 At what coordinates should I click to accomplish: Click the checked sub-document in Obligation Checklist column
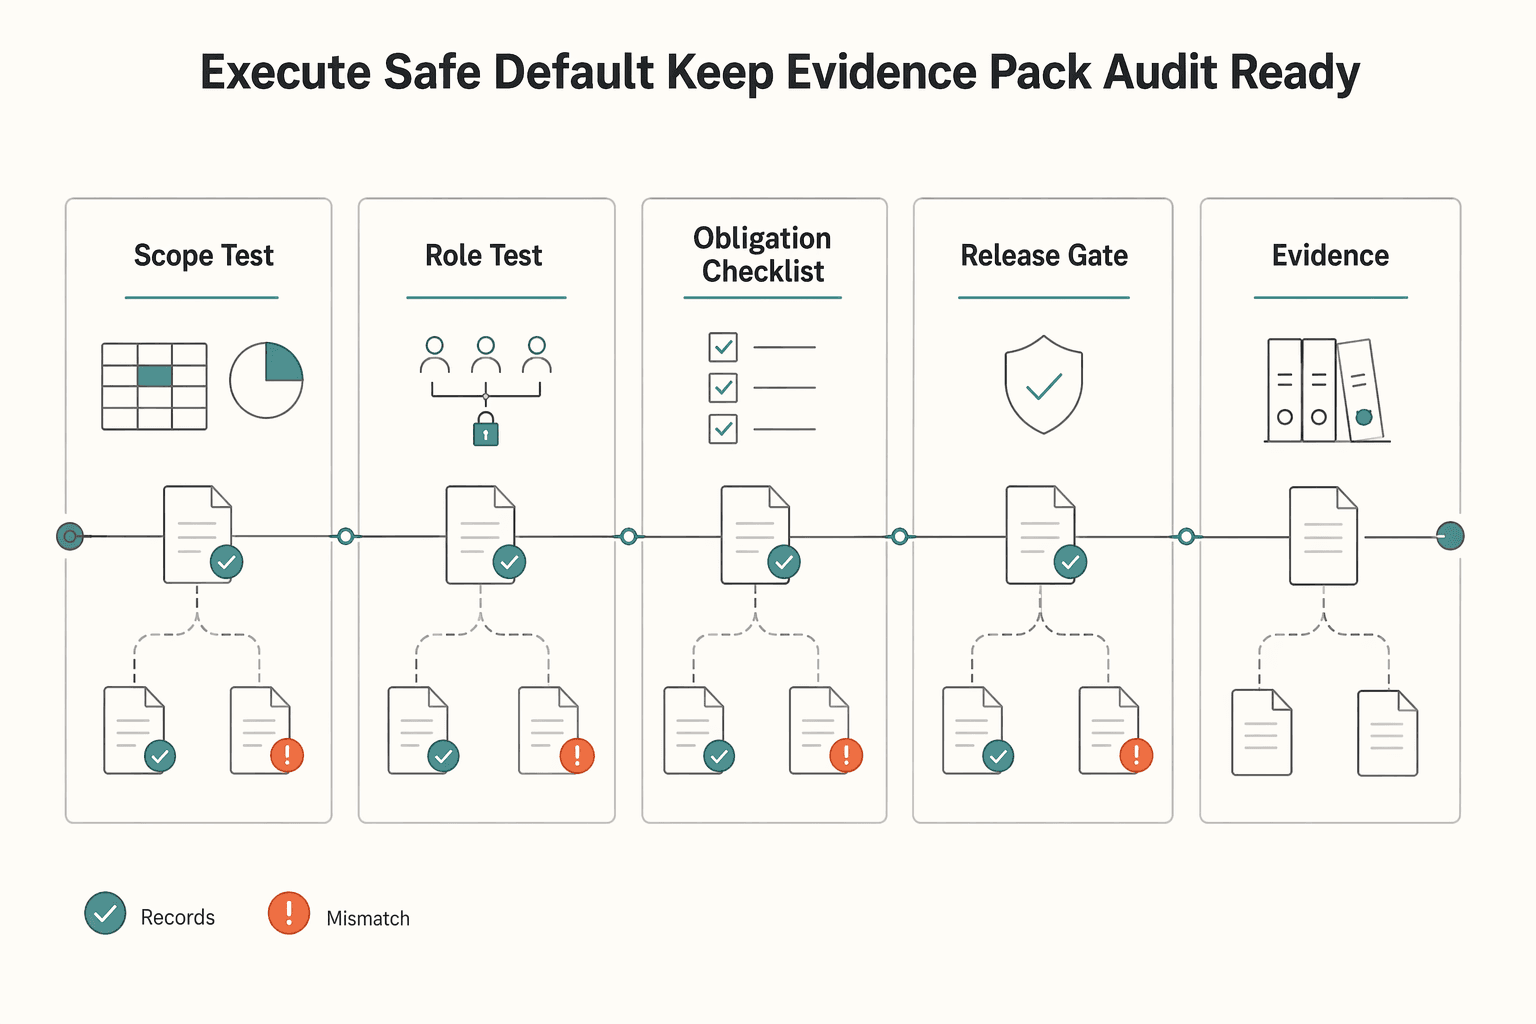point(699,730)
